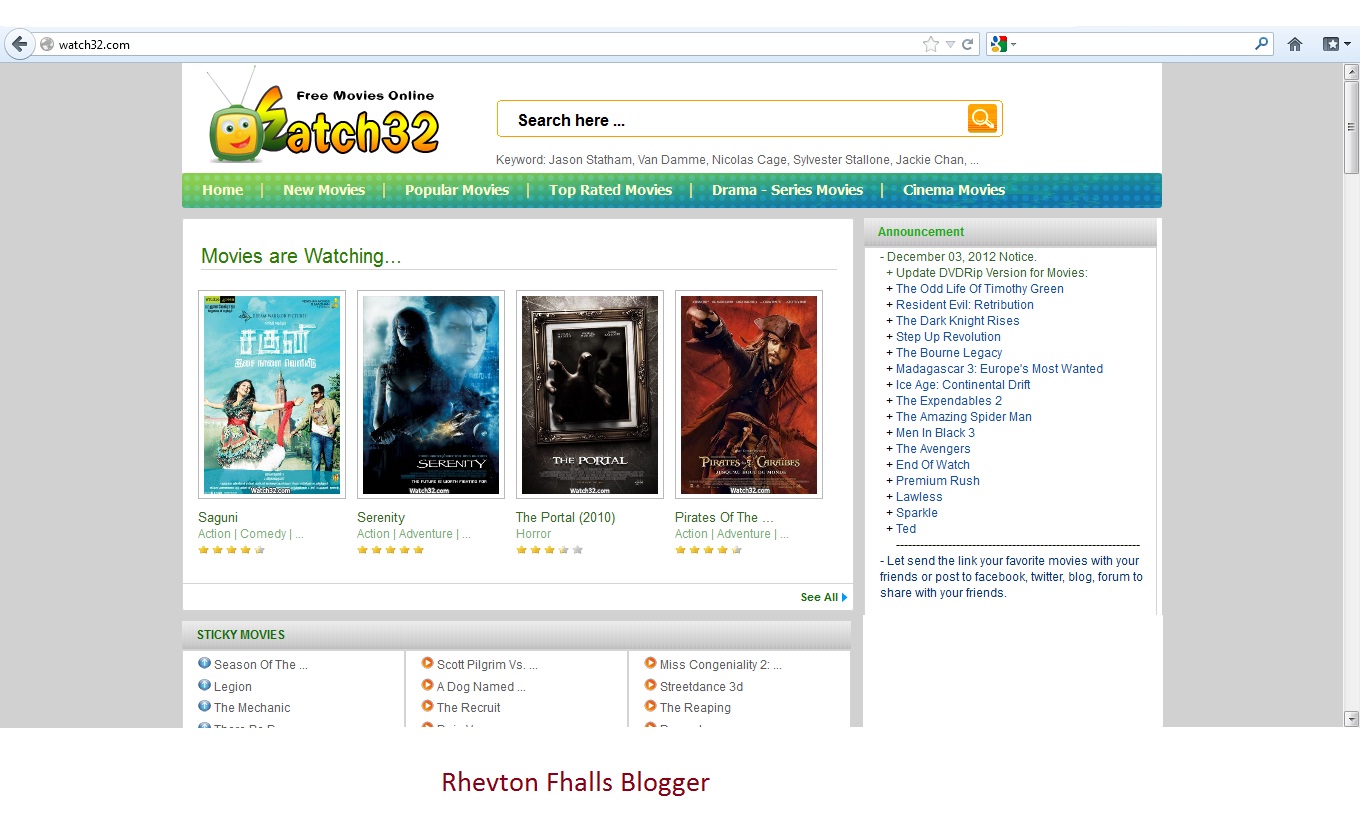Open Premium Rush link
This screenshot has width=1360, height=815.
pyautogui.click(x=938, y=481)
